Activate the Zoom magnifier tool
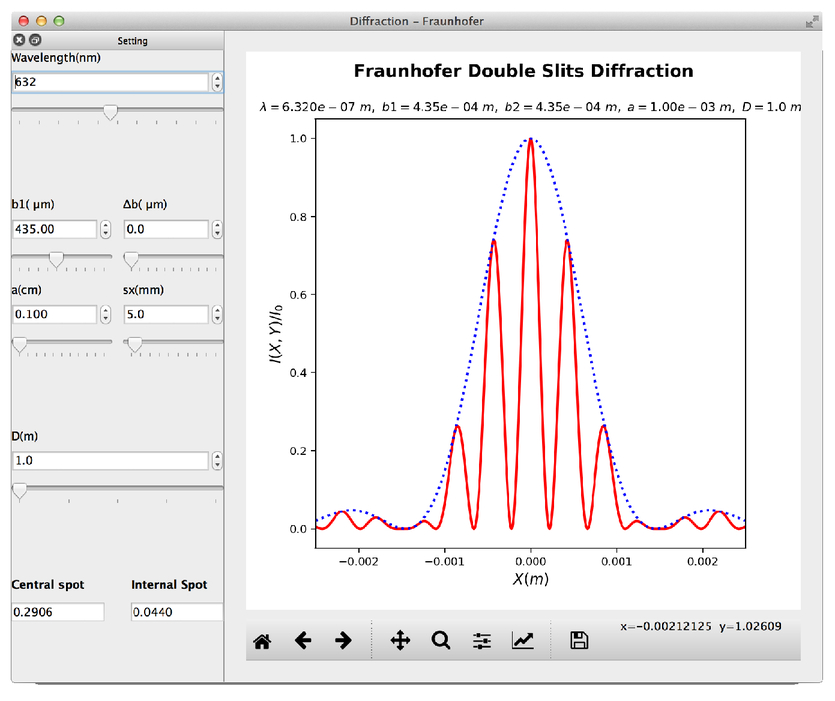 (x=441, y=640)
